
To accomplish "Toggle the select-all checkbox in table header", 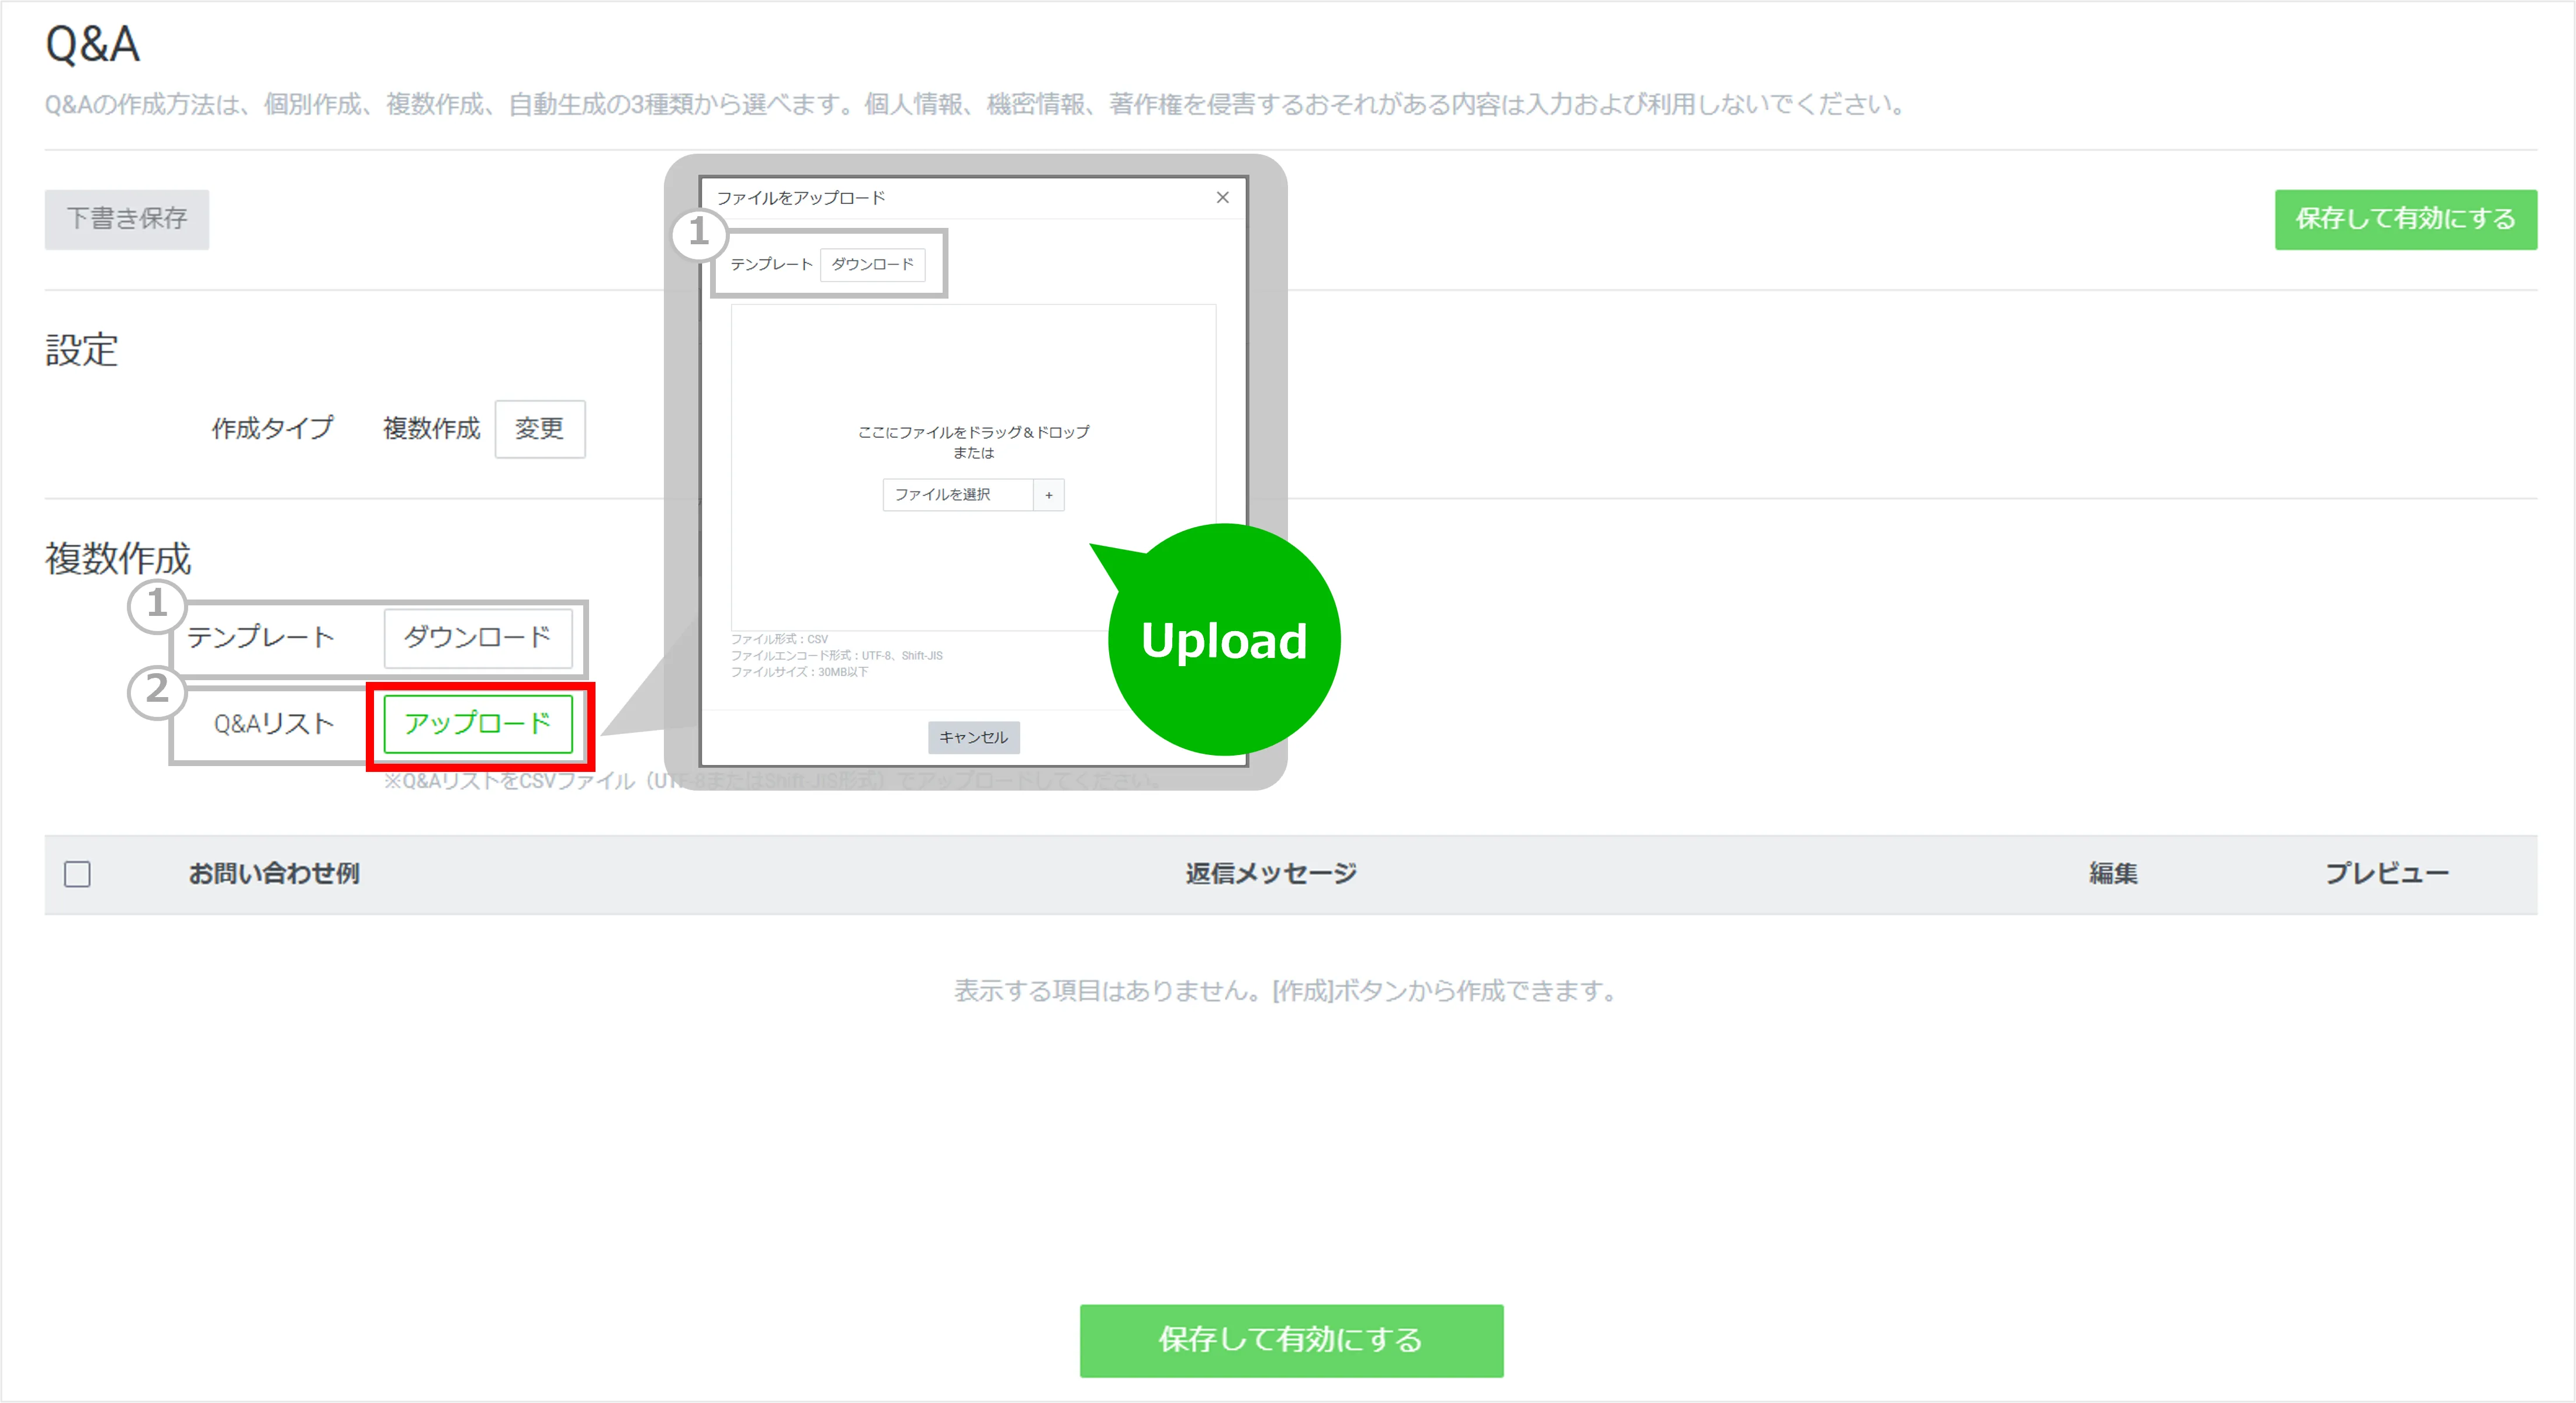I will point(77,874).
